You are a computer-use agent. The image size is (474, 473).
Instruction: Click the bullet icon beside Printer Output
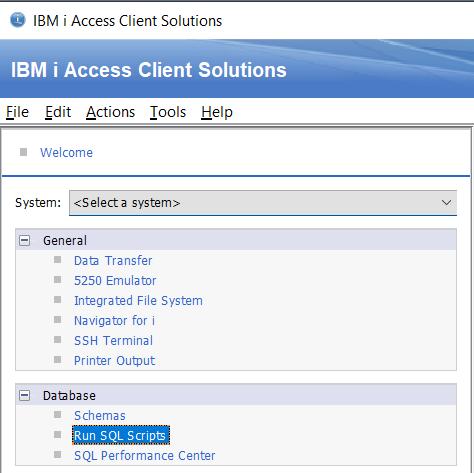point(57,359)
